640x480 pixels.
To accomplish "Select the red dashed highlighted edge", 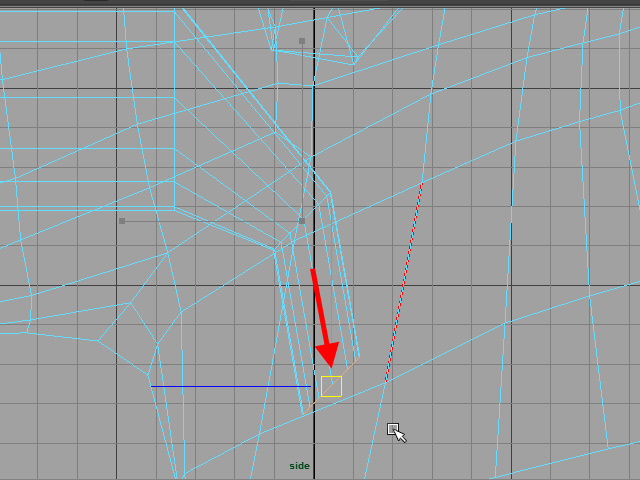I will point(404,282).
